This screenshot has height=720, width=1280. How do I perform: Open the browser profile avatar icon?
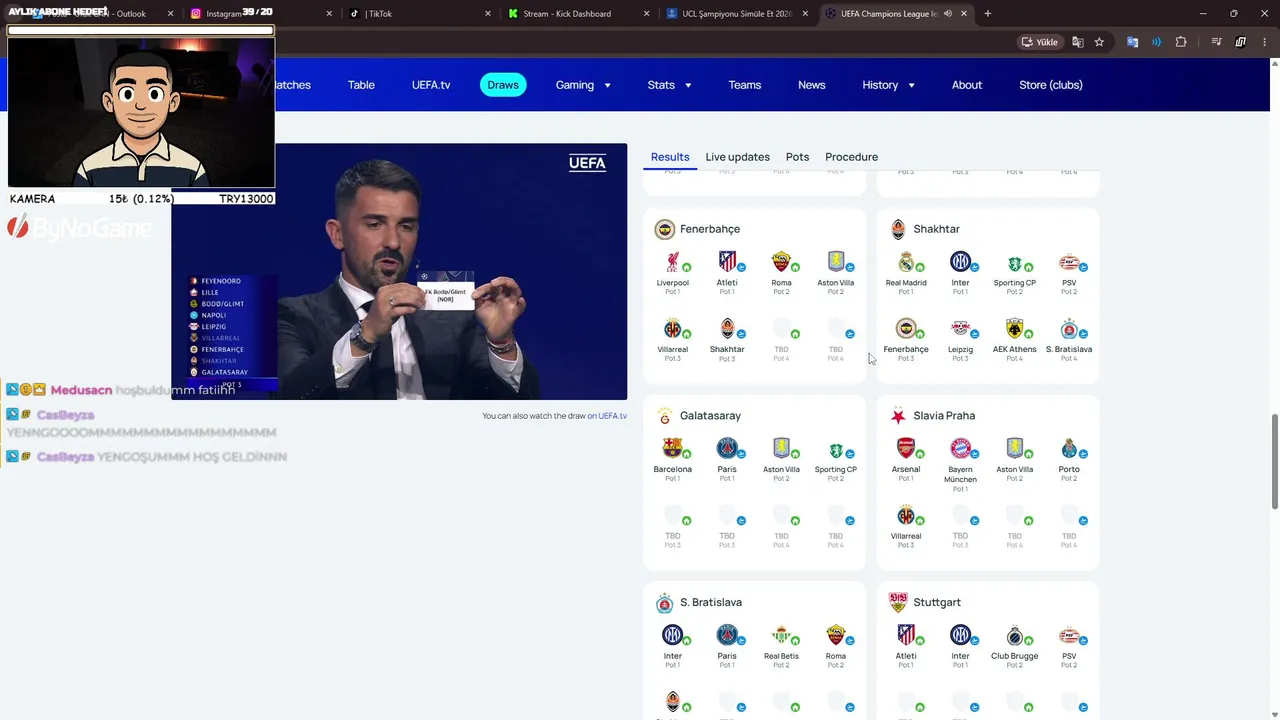coord(1241,42)
